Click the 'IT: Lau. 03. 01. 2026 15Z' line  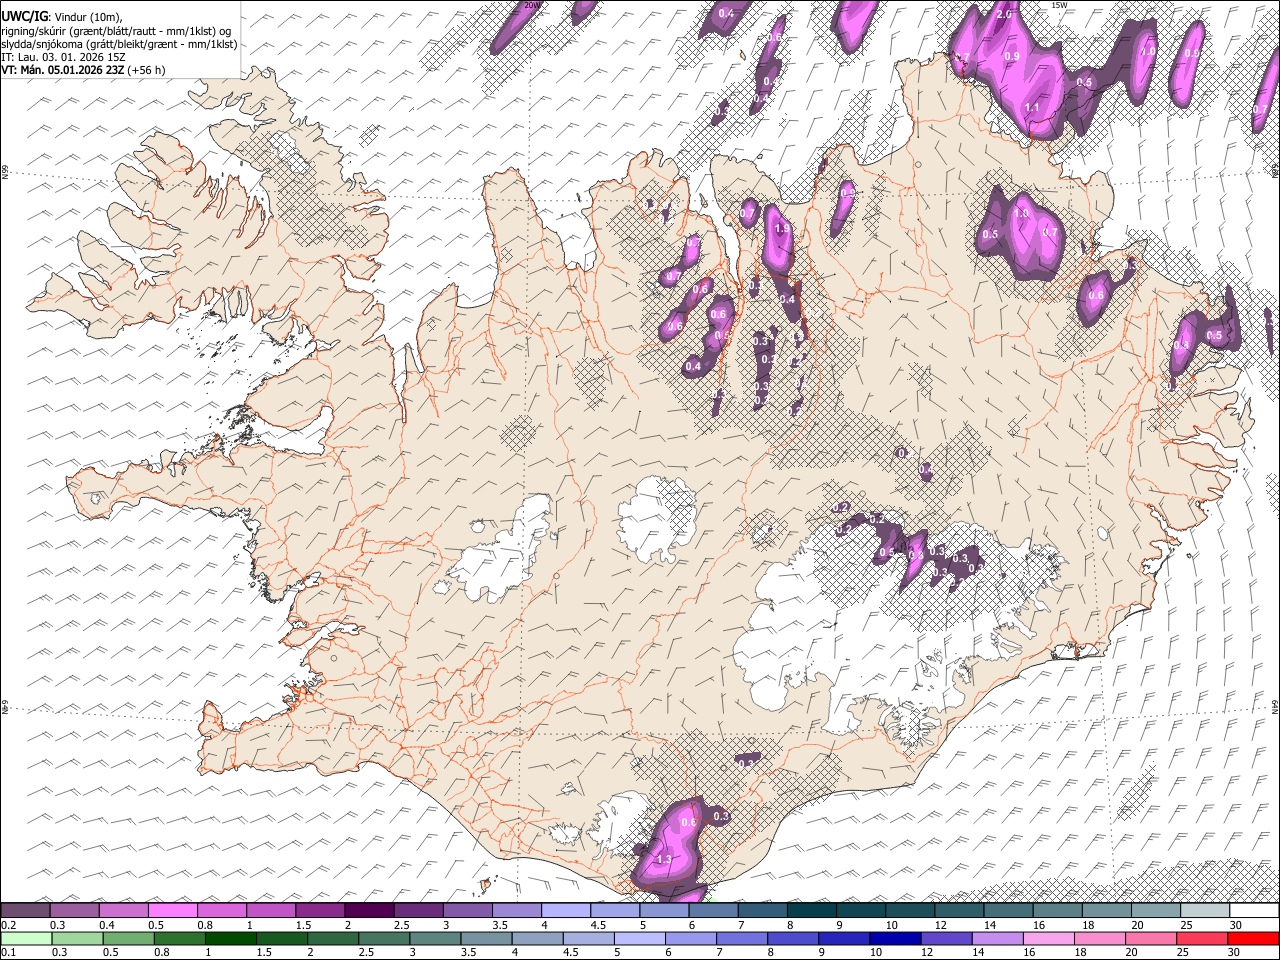pos(63,57)
